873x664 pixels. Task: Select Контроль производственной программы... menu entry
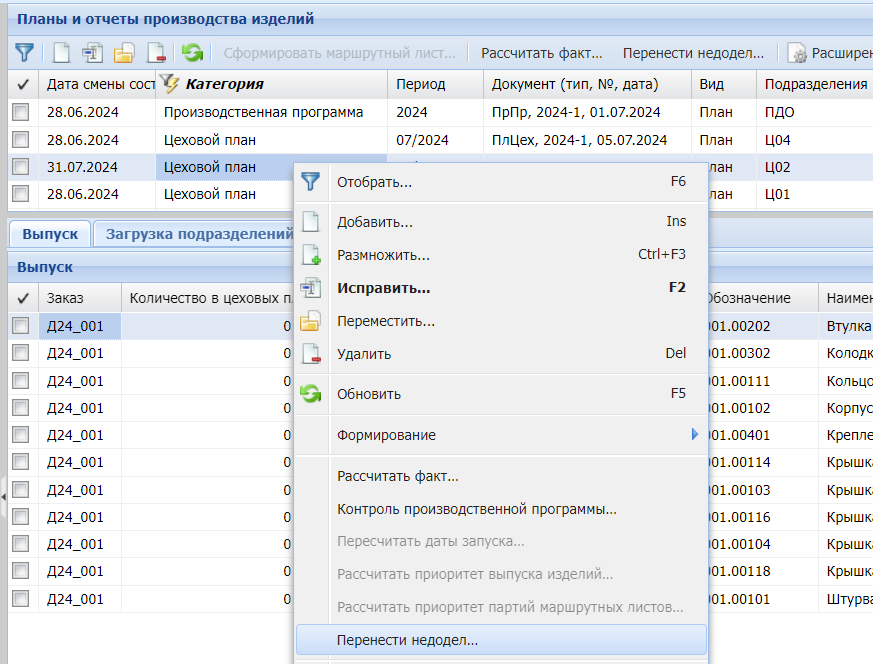[476, 509]
